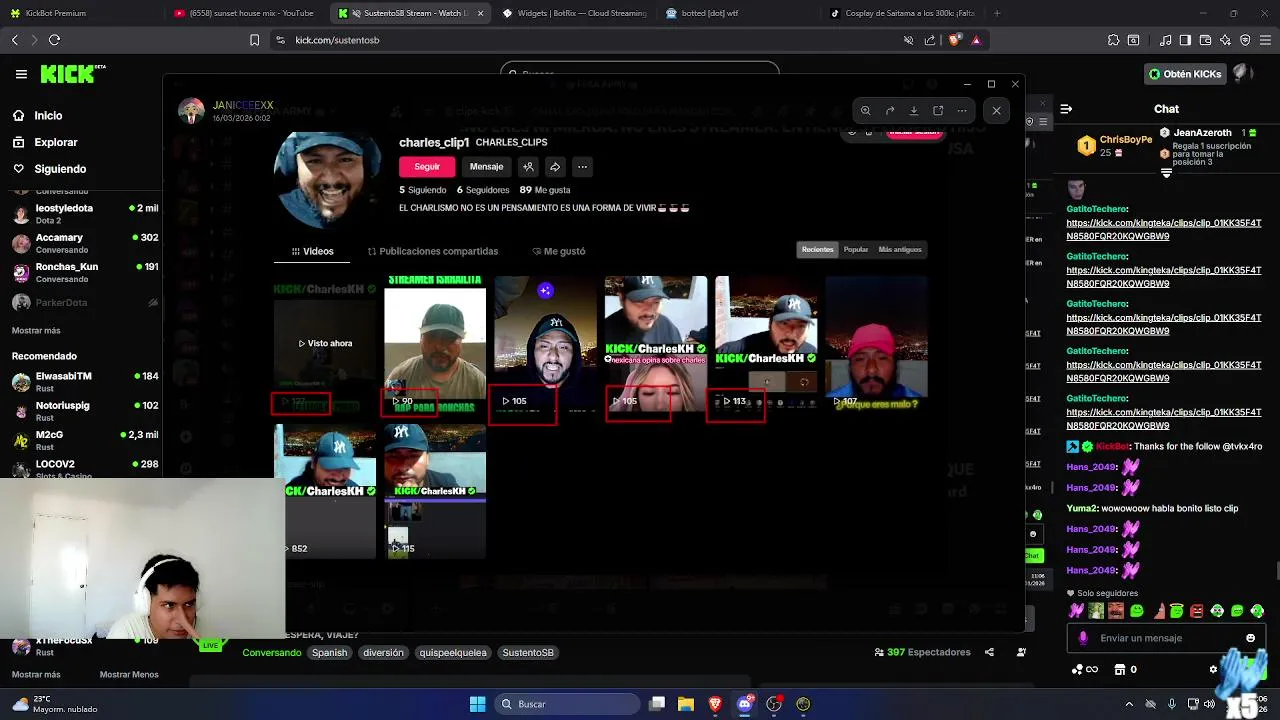The width and height of the screenshot is (1280, 720).
Task: Click the KICK beta logo
Action: (72, 74)
